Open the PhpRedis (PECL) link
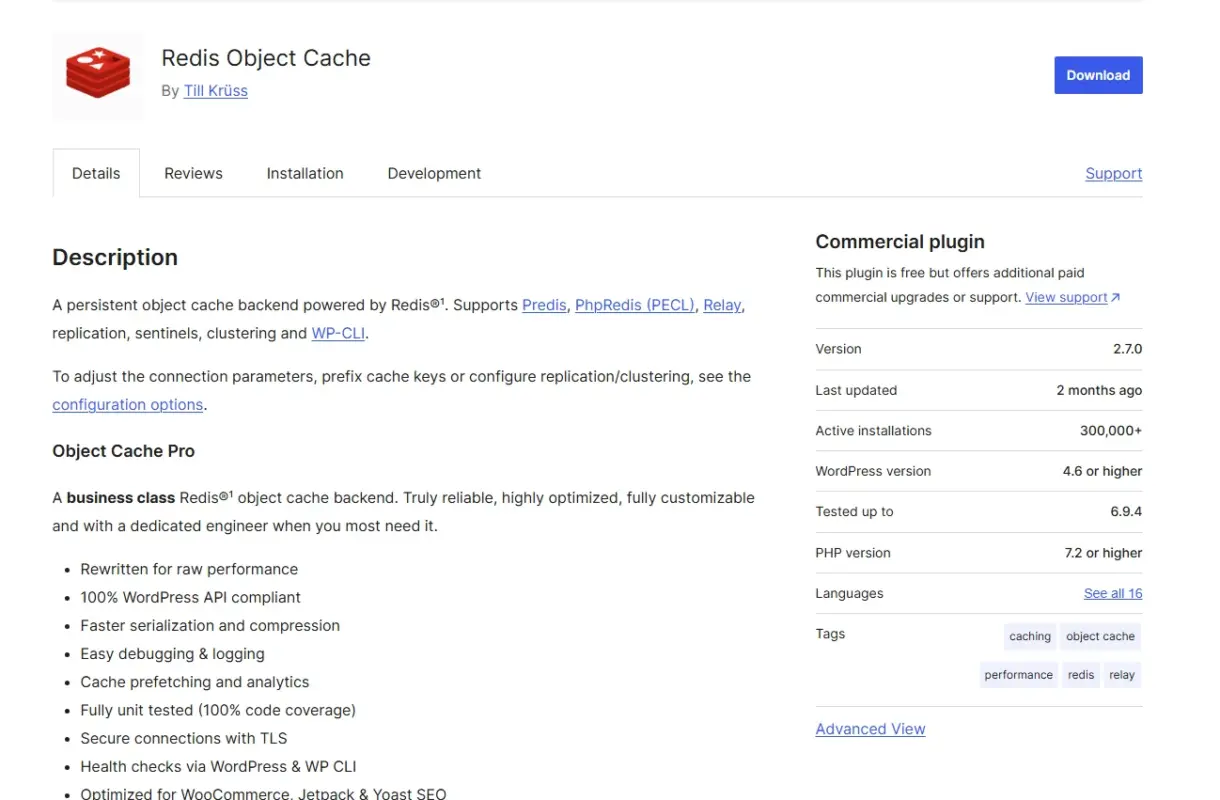Image resolution: width=1220 pixels, height=800 pixels. (635, 305)
